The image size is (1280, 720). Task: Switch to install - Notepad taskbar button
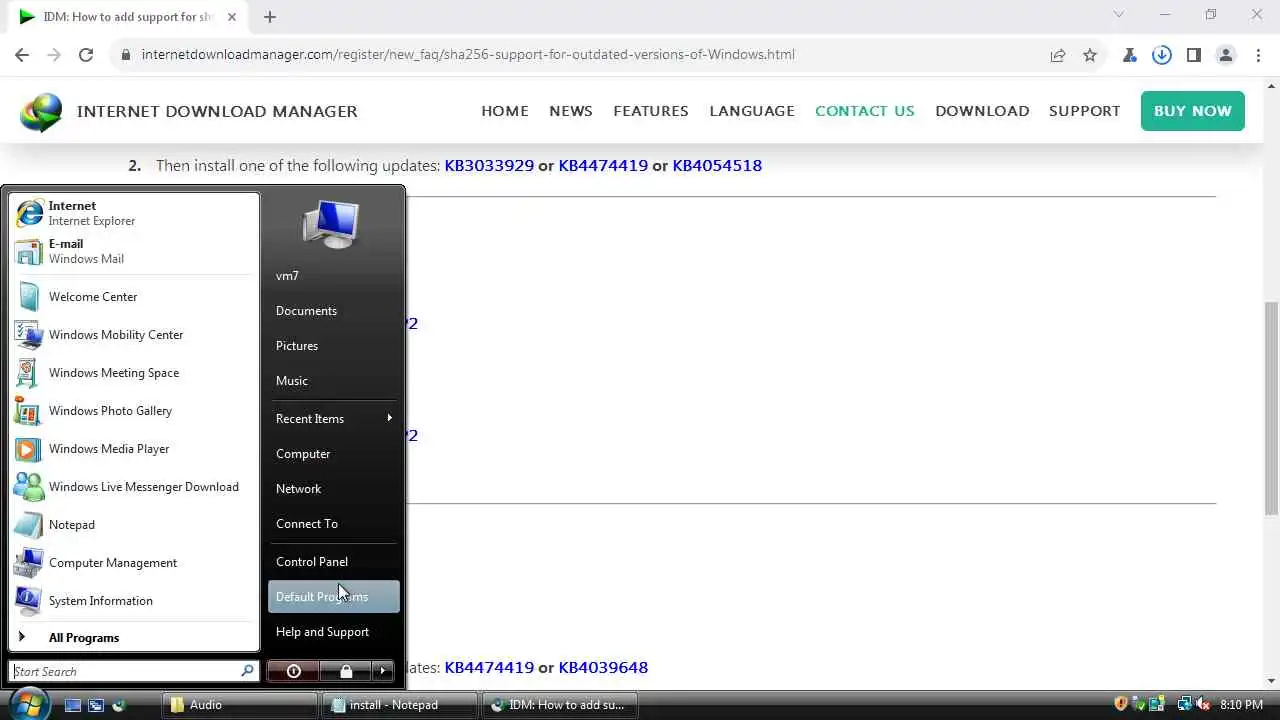click(401, 705)
